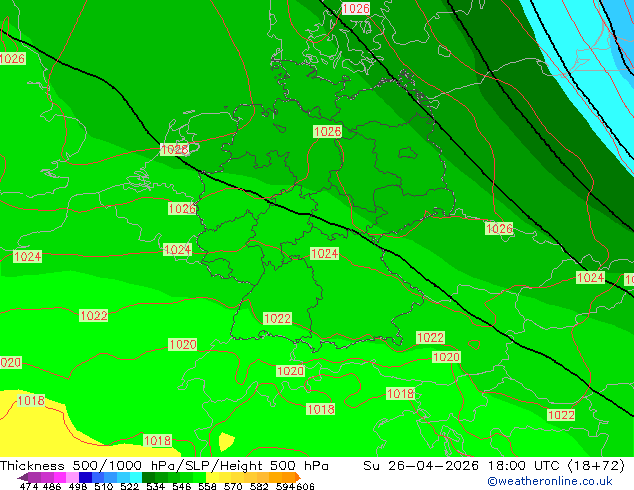Pick the dark blue legend swatch
The width and height of the screenshot is (634, 490).
click(85, 477)
